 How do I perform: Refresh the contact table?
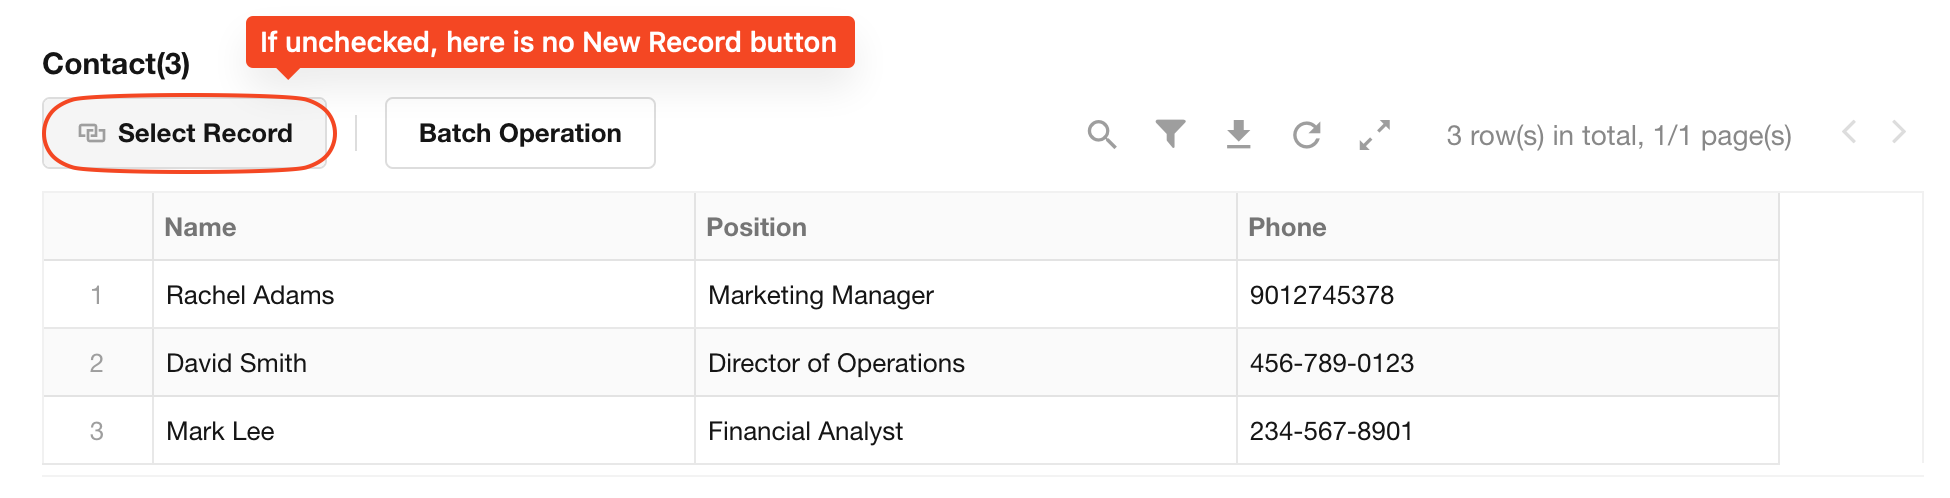coord(1306,134)
